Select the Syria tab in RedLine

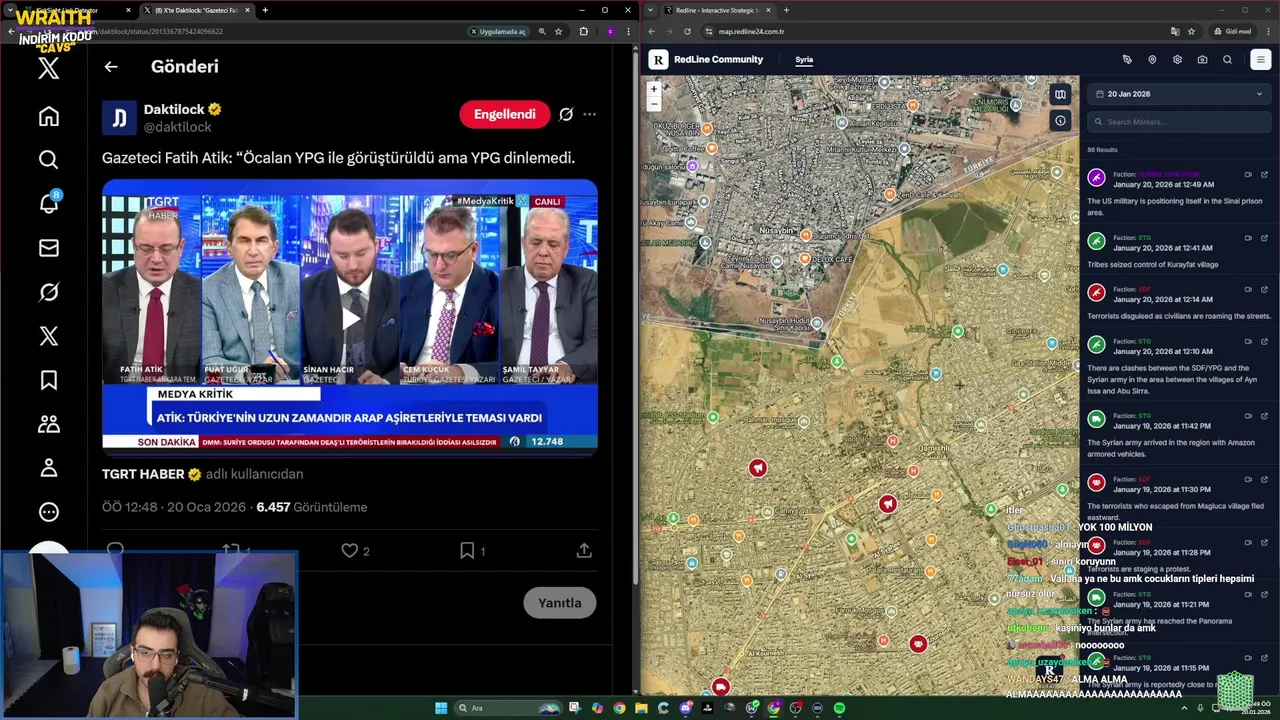coord(804,60)
